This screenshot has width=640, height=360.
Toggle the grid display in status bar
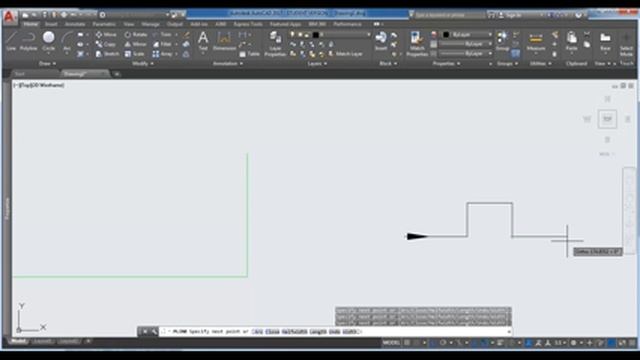coord(407,343)
